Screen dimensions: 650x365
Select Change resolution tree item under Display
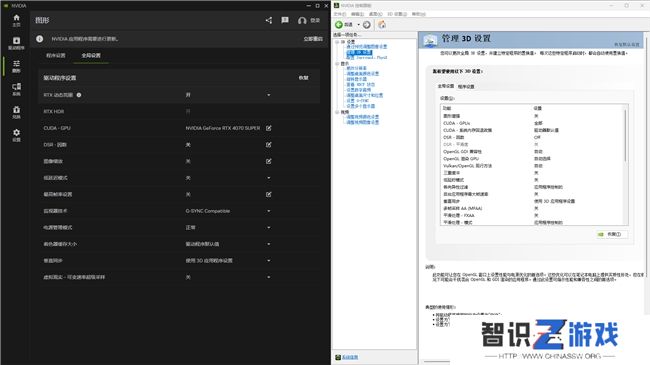click(x=357, y=68)
